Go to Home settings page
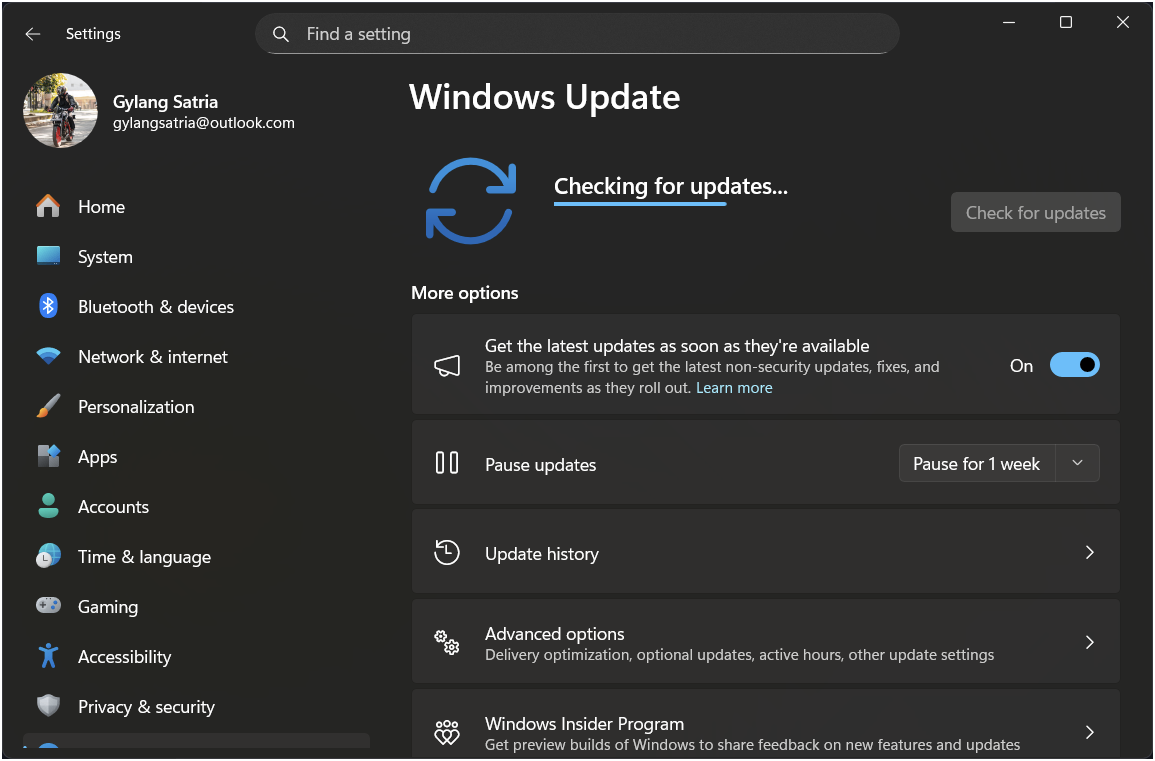Image resolution: width=1155 pixels, height=761 pixels. point(197,206)
